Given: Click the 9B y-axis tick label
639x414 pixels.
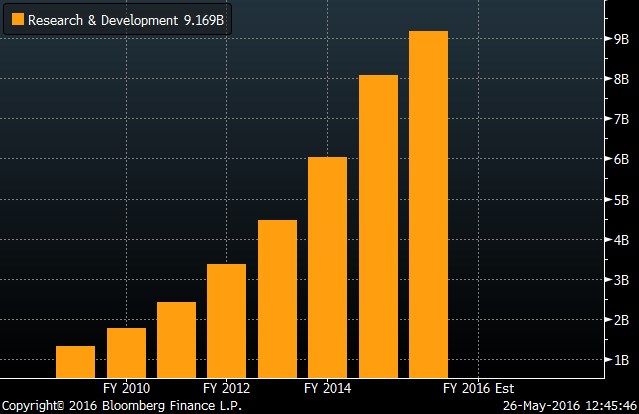Looking at the screenshot, I should (x=621, y=39).
